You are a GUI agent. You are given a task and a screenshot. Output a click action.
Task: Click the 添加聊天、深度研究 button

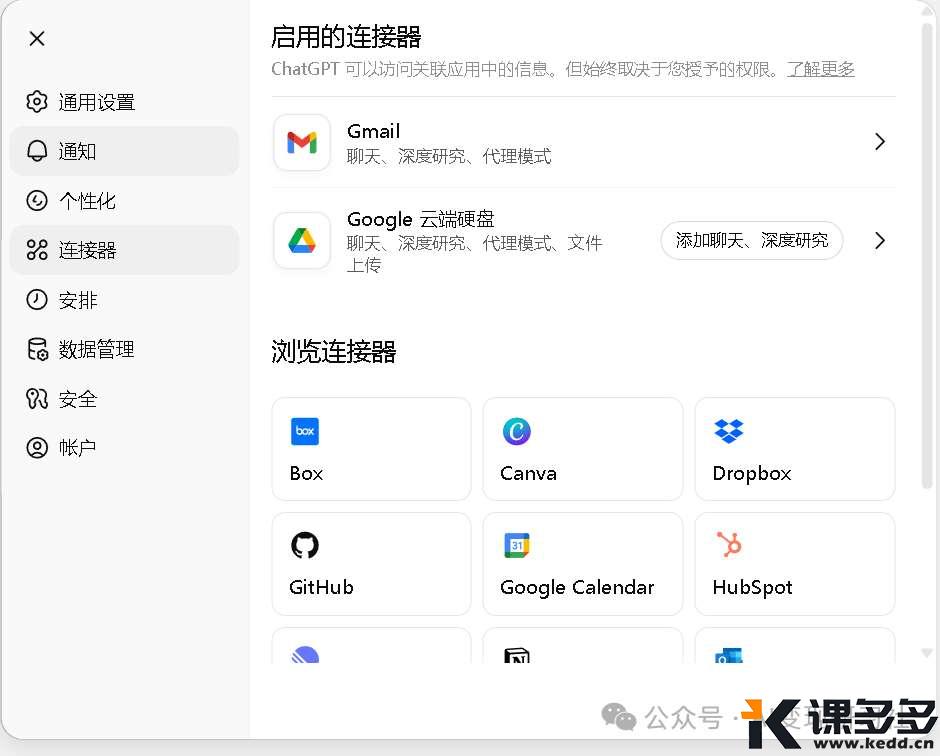click(751, 241)
